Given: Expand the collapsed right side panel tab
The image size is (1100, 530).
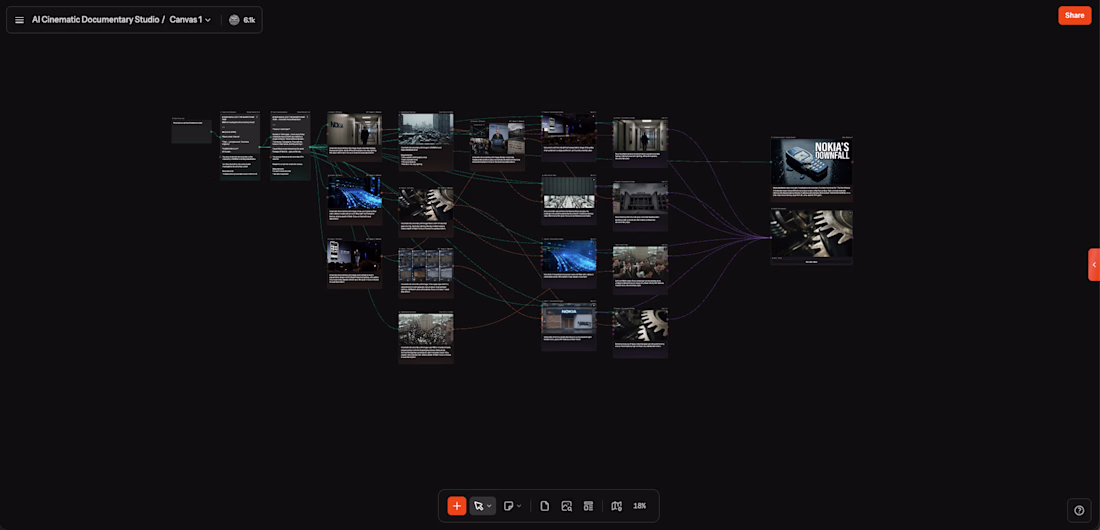Looking at the screenshot, I should [x=1094, y=265].
